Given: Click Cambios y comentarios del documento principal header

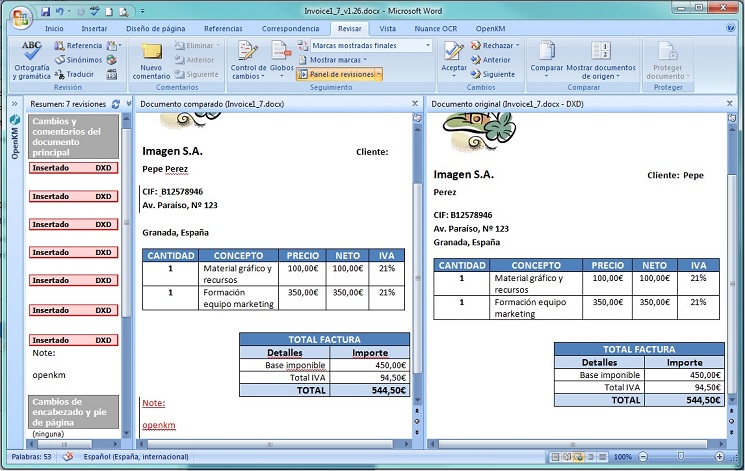Looking at the screenshot, I should click(x=74, y=136).
